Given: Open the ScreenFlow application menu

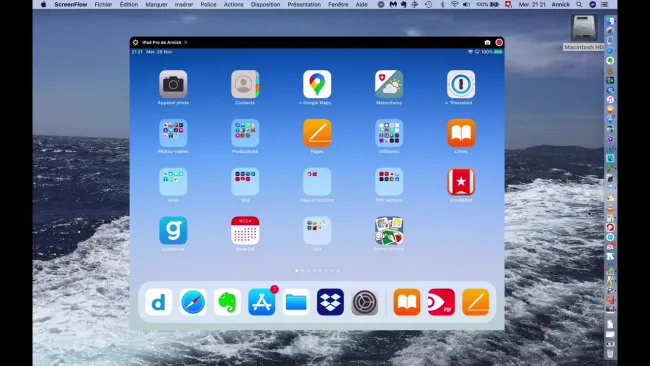Looking at the screenshot, I should (x=71, y=5).
